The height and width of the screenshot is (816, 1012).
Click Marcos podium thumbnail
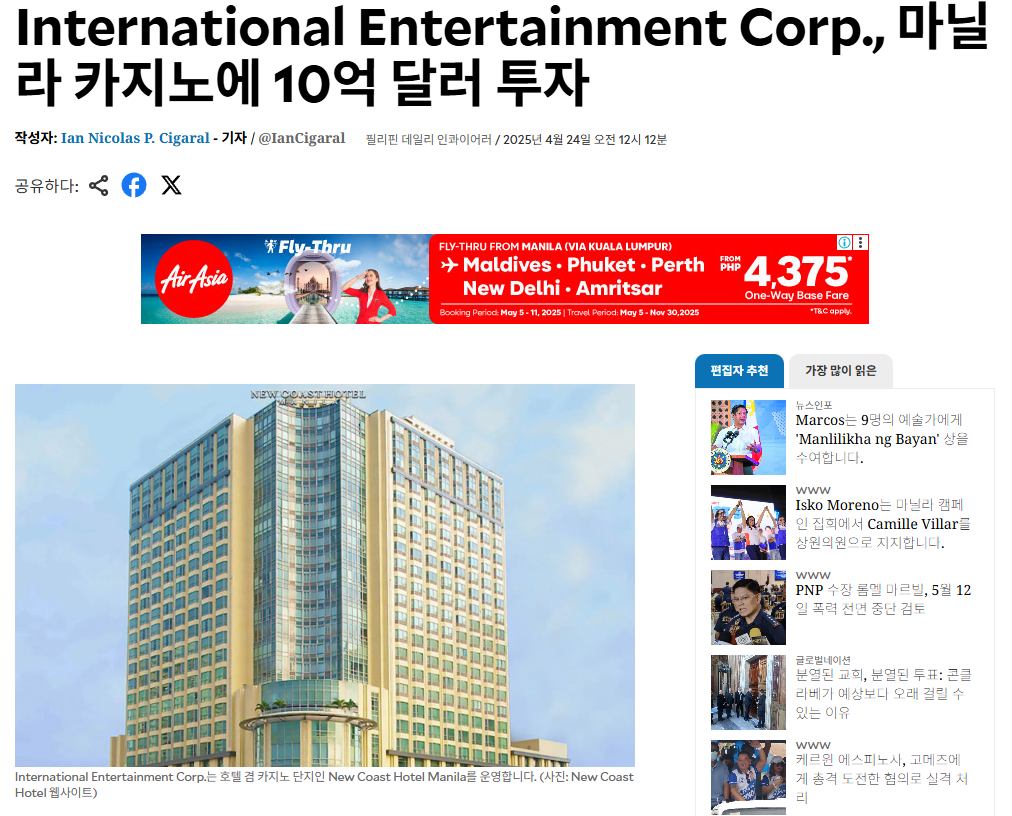(x=748, y=437)
